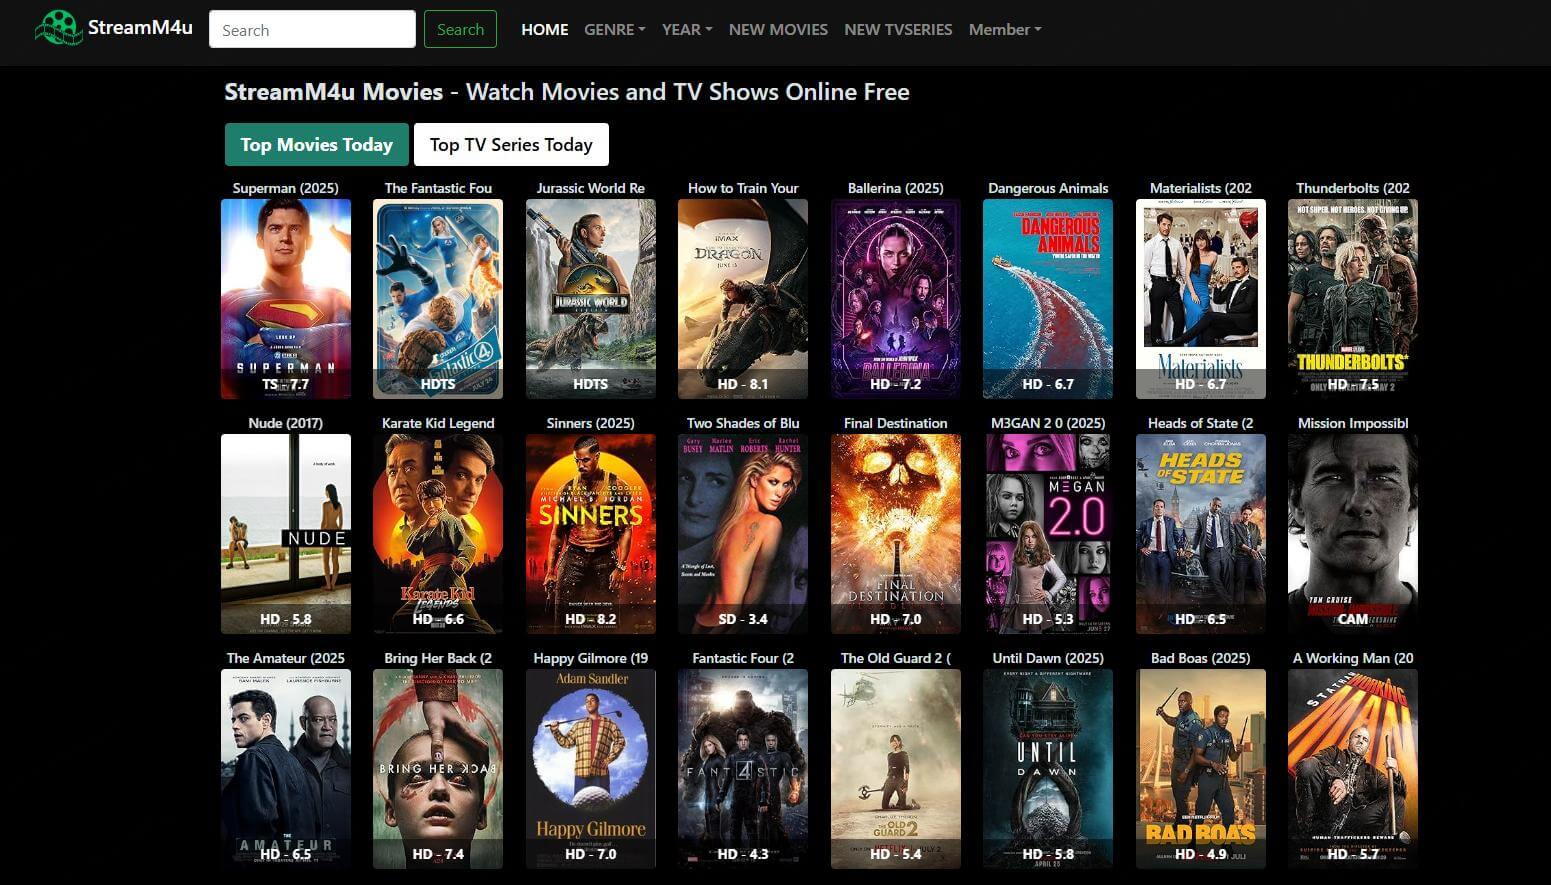The image size is (1551, 885).
Task: Open the YEAR dropdown
Action: 686,29
